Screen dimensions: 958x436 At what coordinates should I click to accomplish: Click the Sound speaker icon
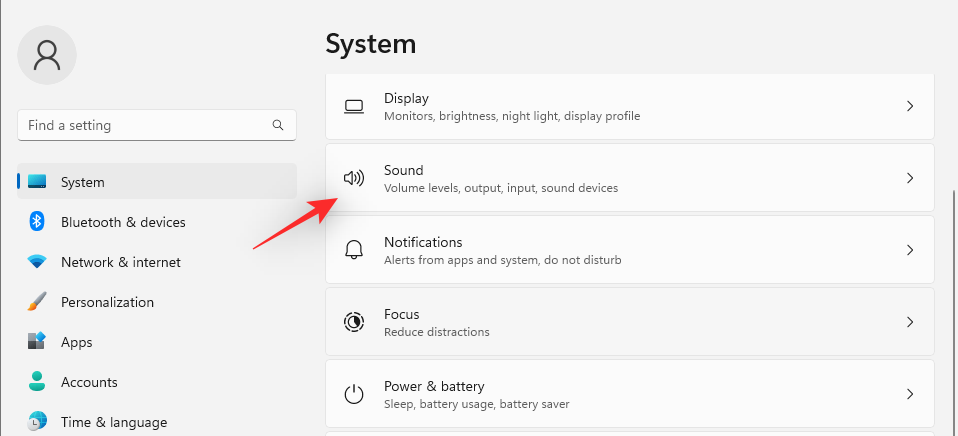(353, 178)
